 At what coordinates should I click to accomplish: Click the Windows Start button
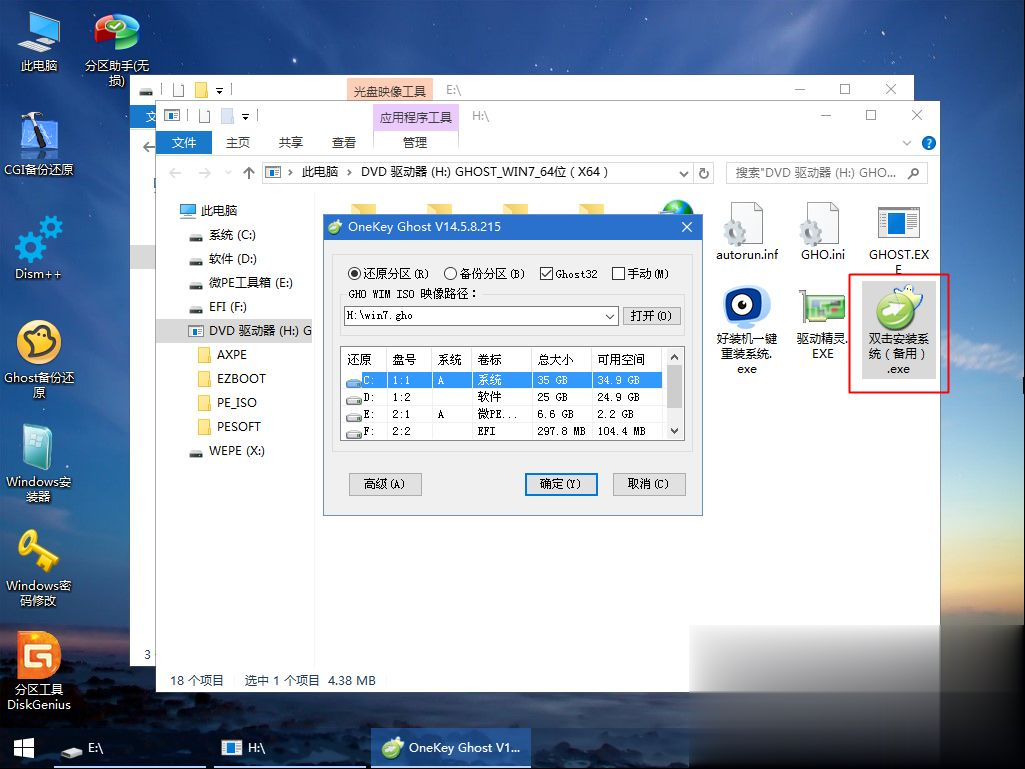(x=24, y=748)
